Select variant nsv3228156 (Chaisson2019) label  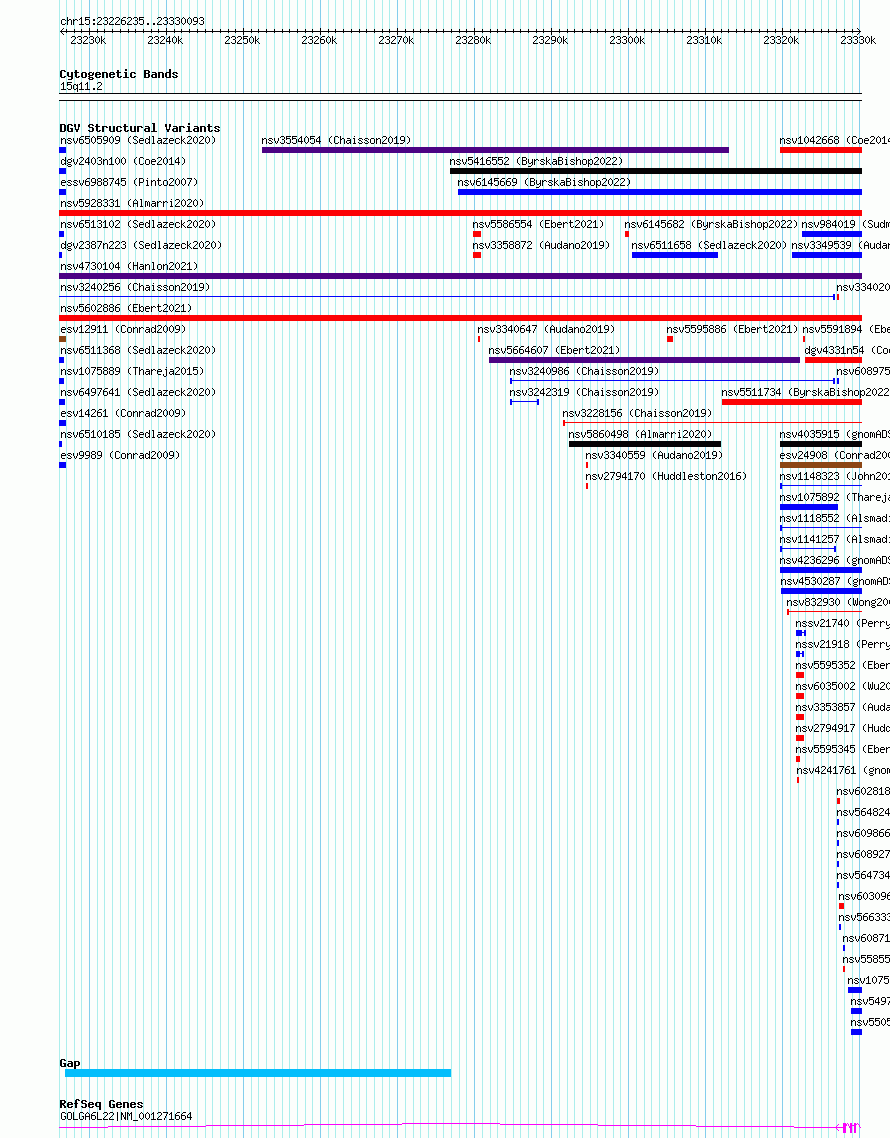637,414
